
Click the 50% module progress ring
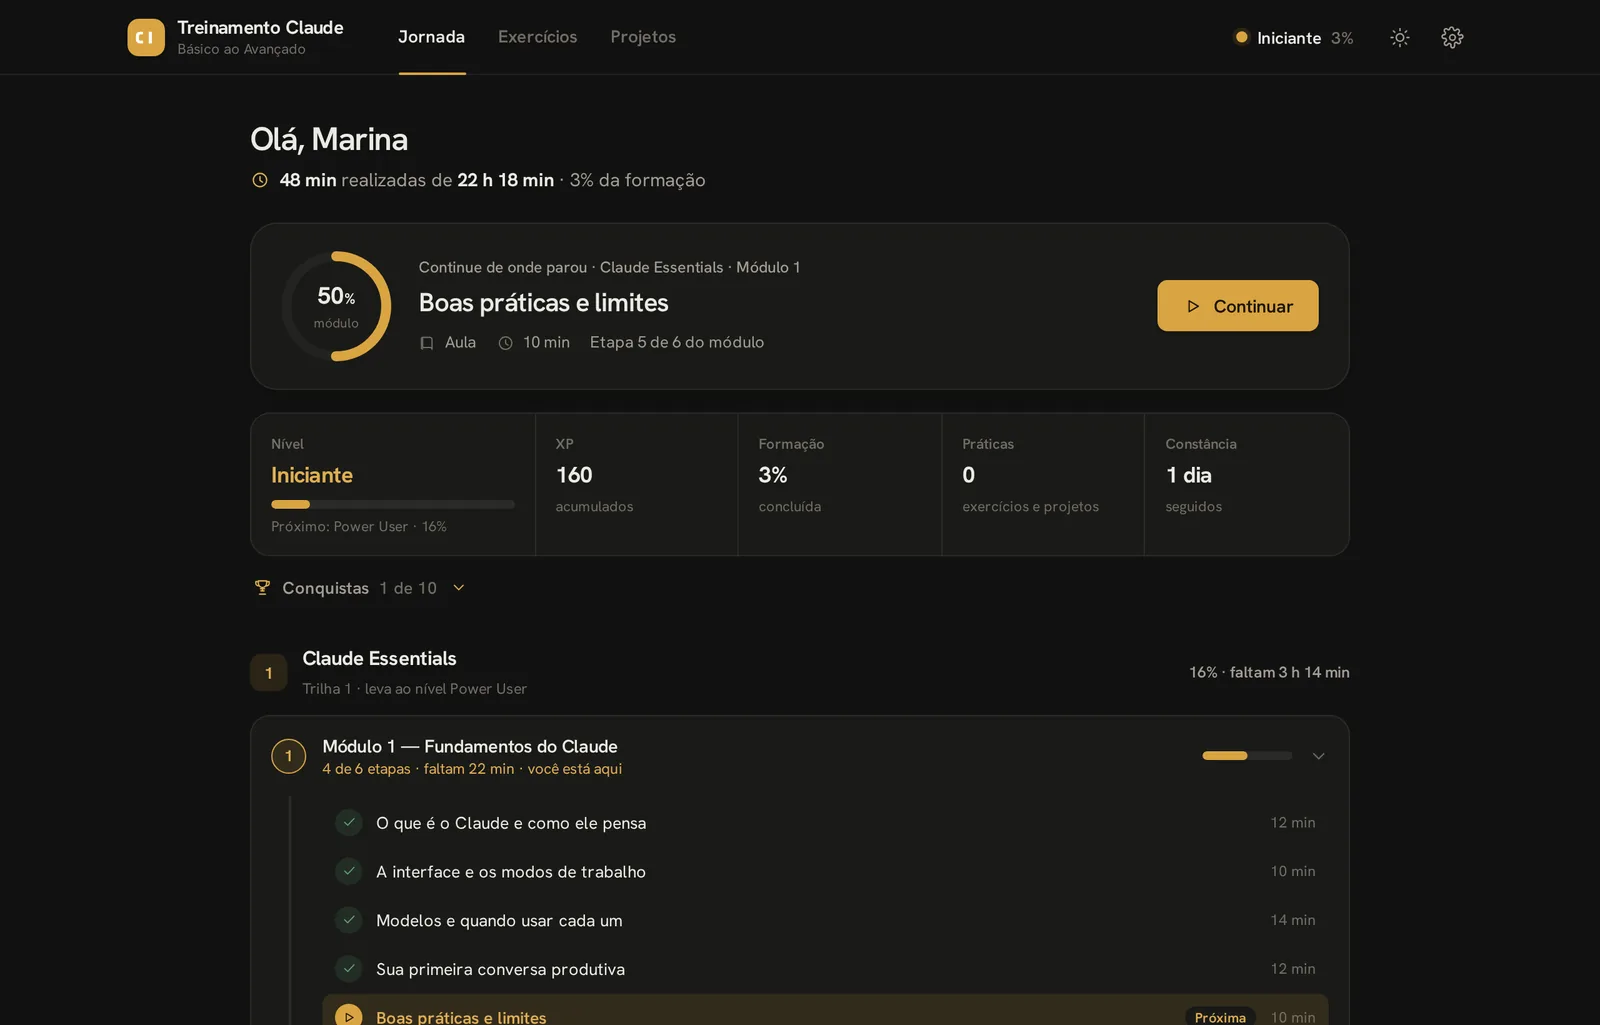tap(336, 306)
